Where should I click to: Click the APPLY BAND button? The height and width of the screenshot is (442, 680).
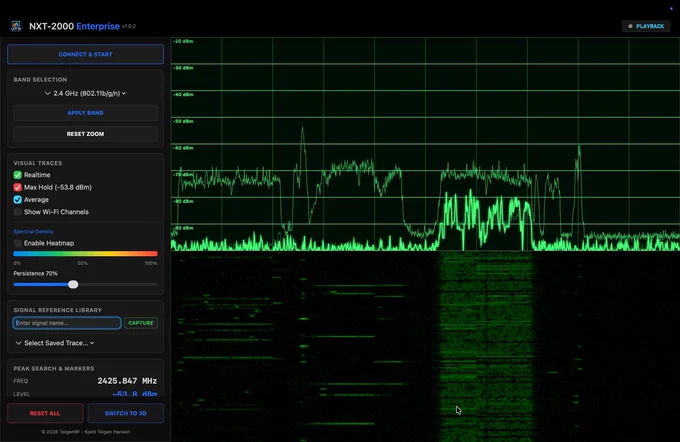[x=85, y=113]
